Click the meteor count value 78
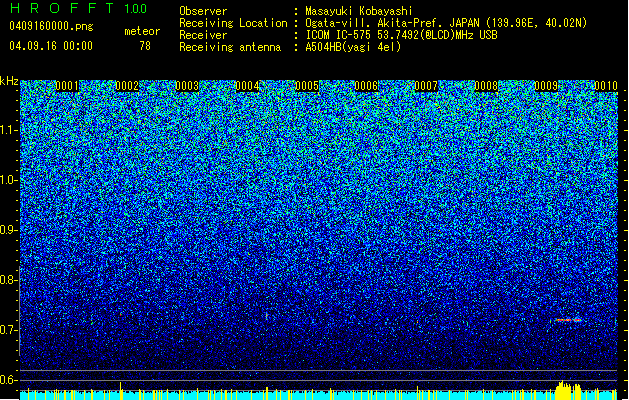Viewport: 629px width, 400px height. 145,46
